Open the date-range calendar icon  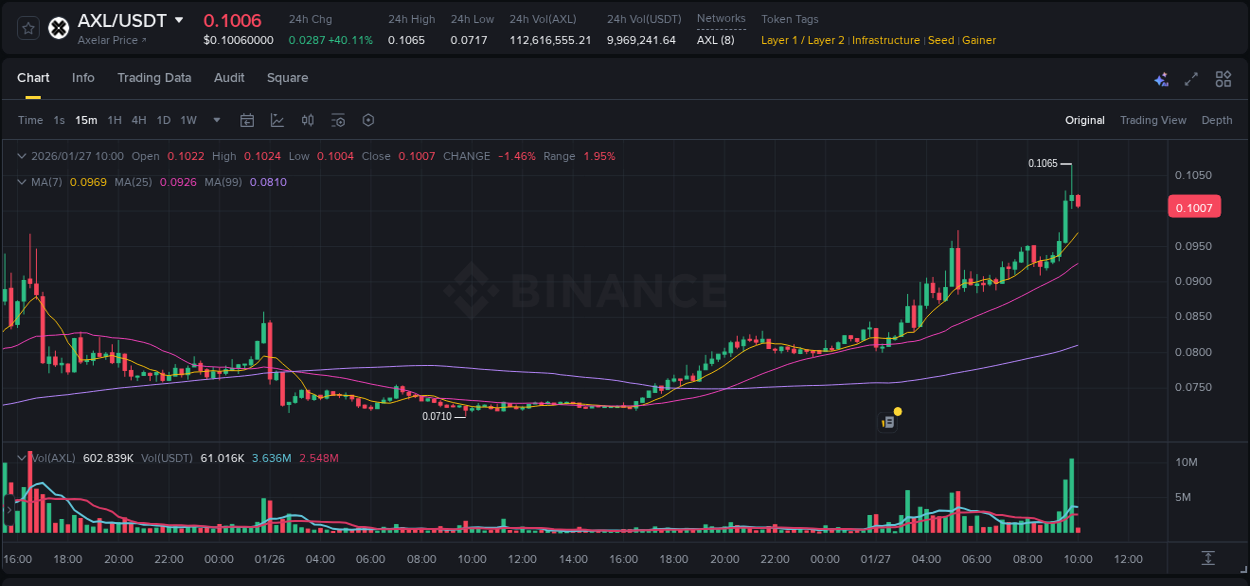click(x=247, y=120)
